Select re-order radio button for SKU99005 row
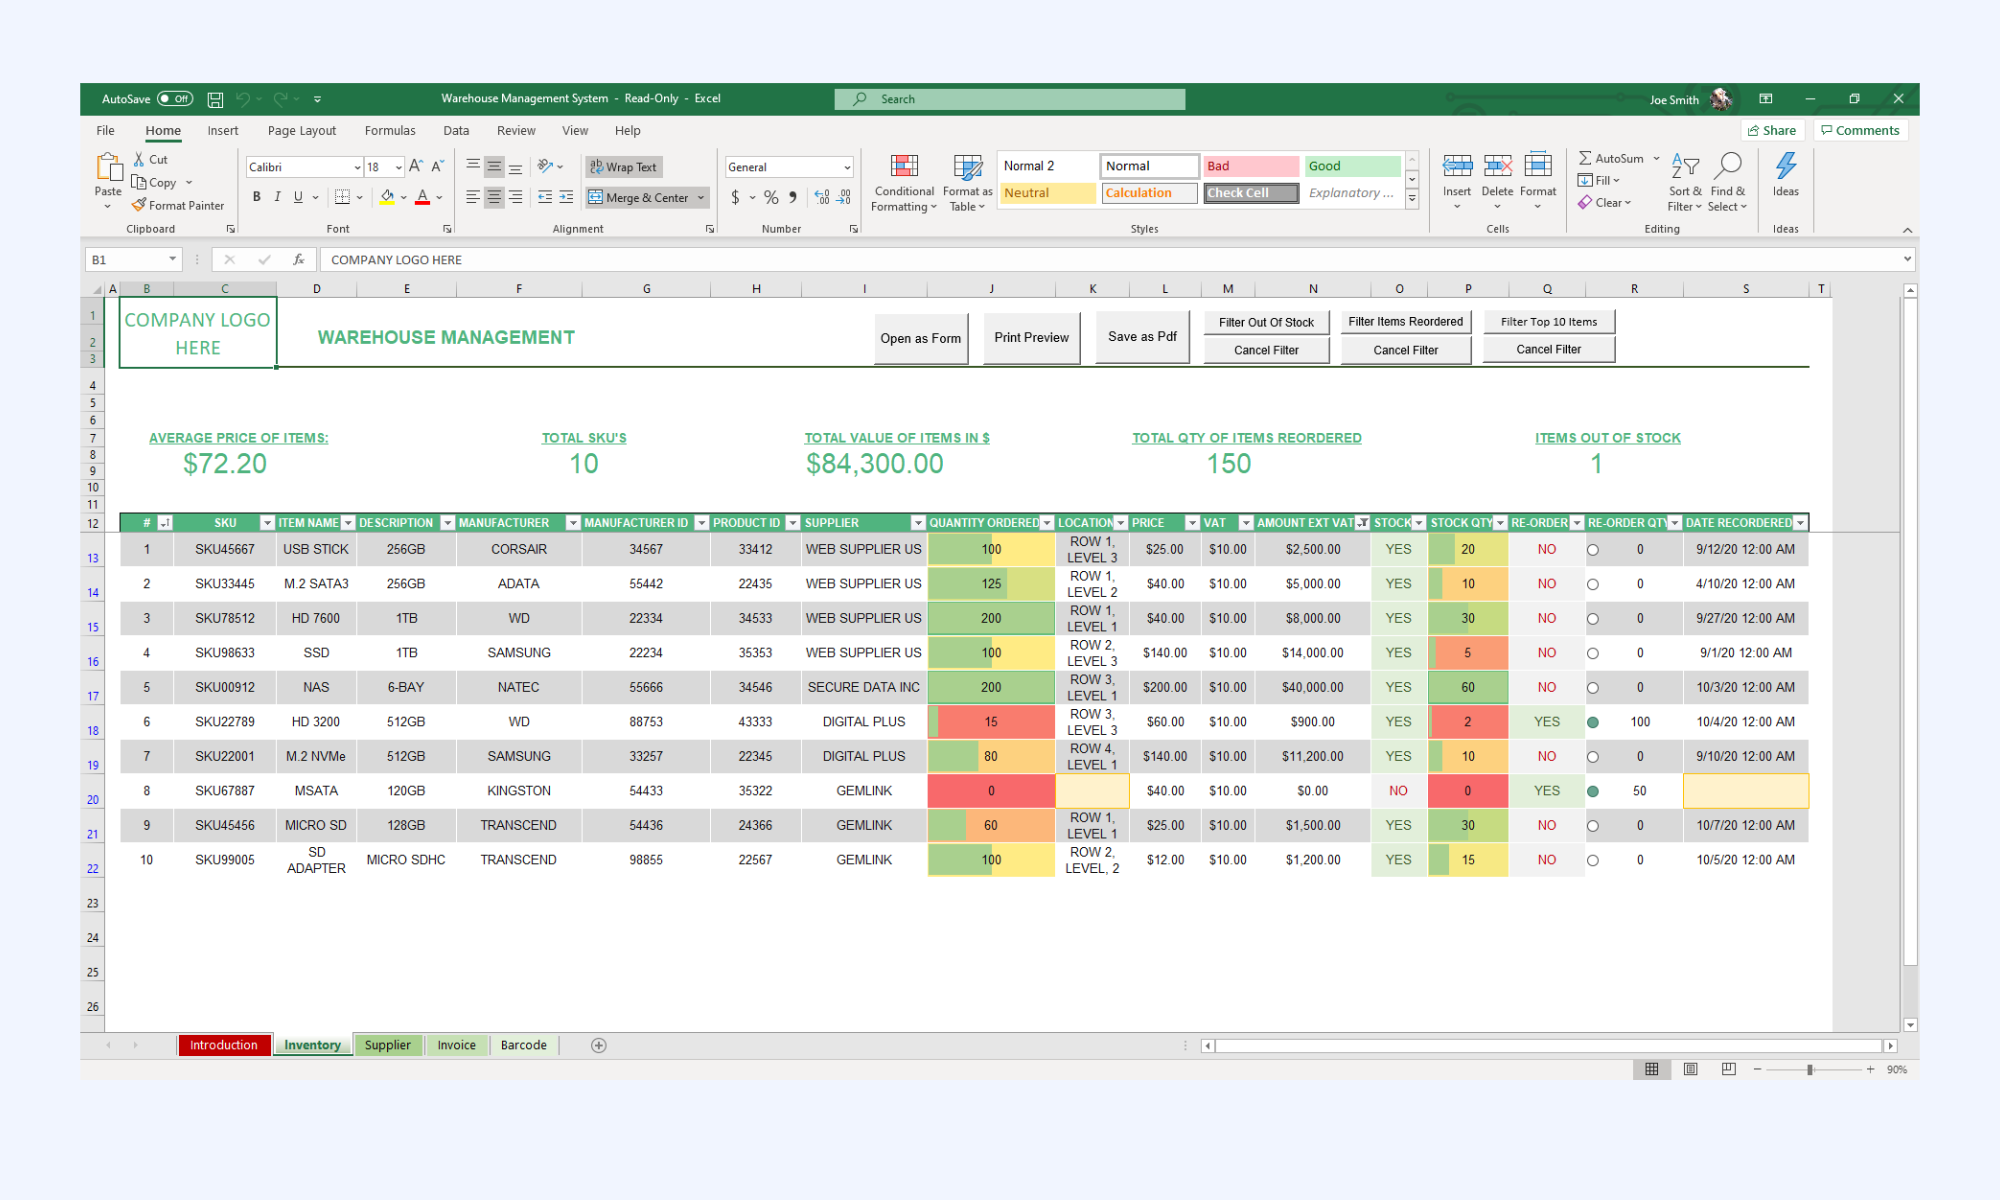This screenshot has width=2000, height=1200. tap(1593, 860)
